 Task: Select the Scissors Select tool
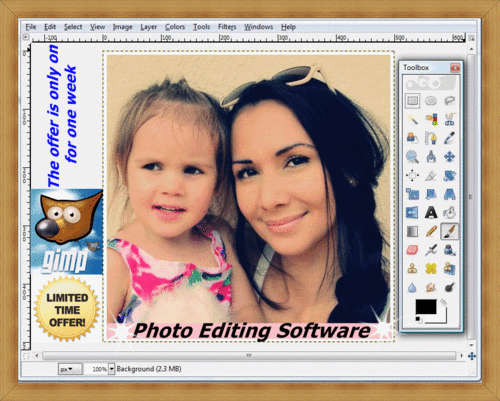pos(450,119)
